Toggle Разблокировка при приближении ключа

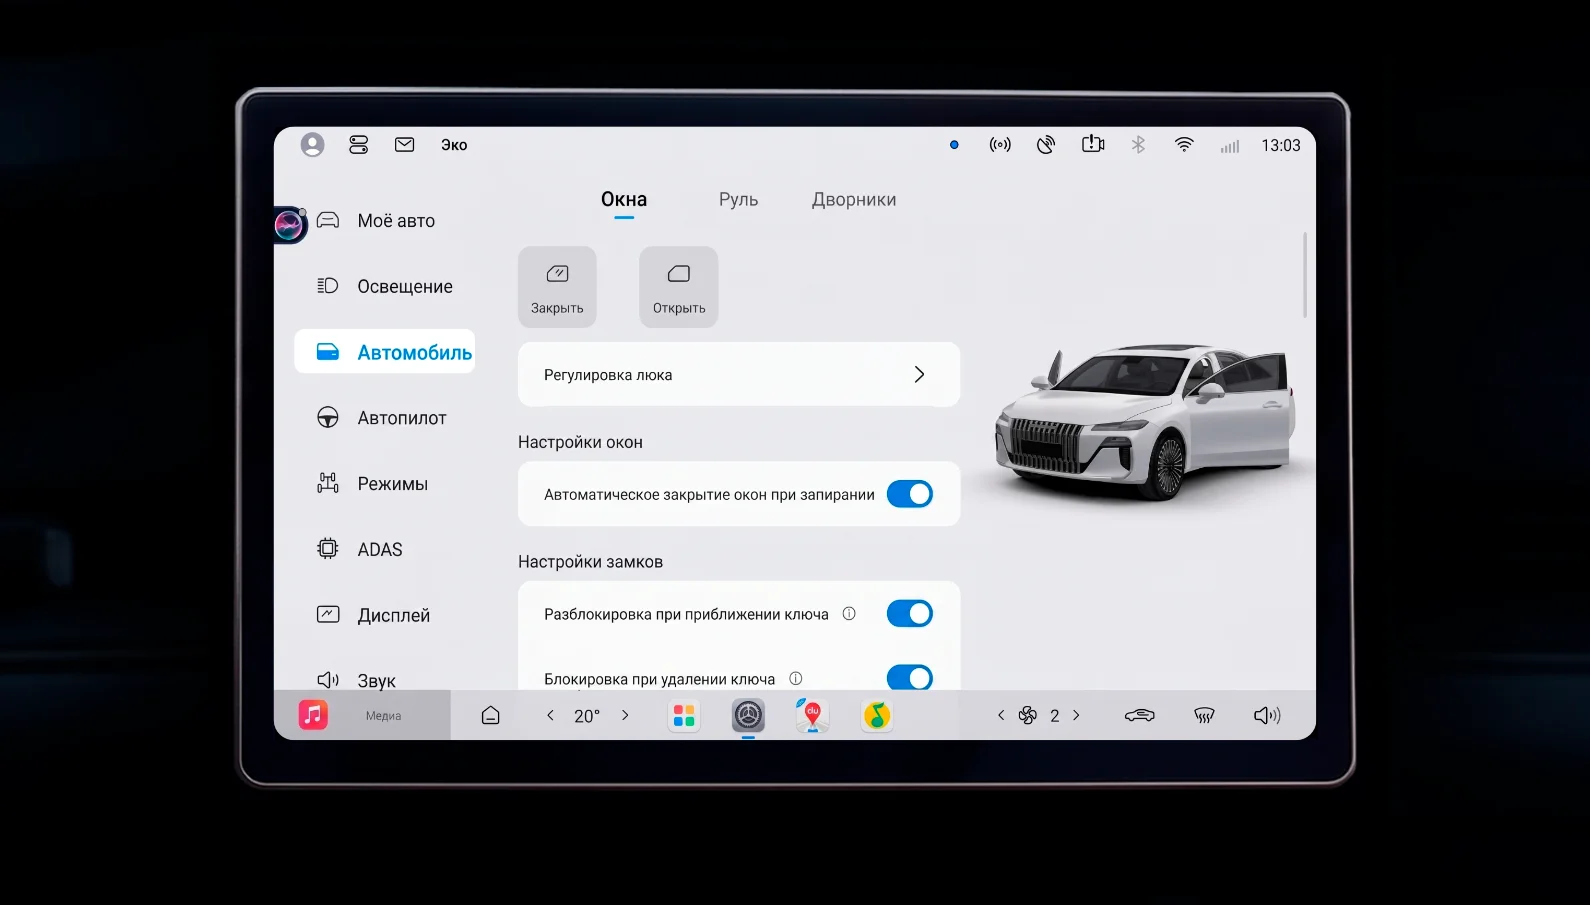910,614
